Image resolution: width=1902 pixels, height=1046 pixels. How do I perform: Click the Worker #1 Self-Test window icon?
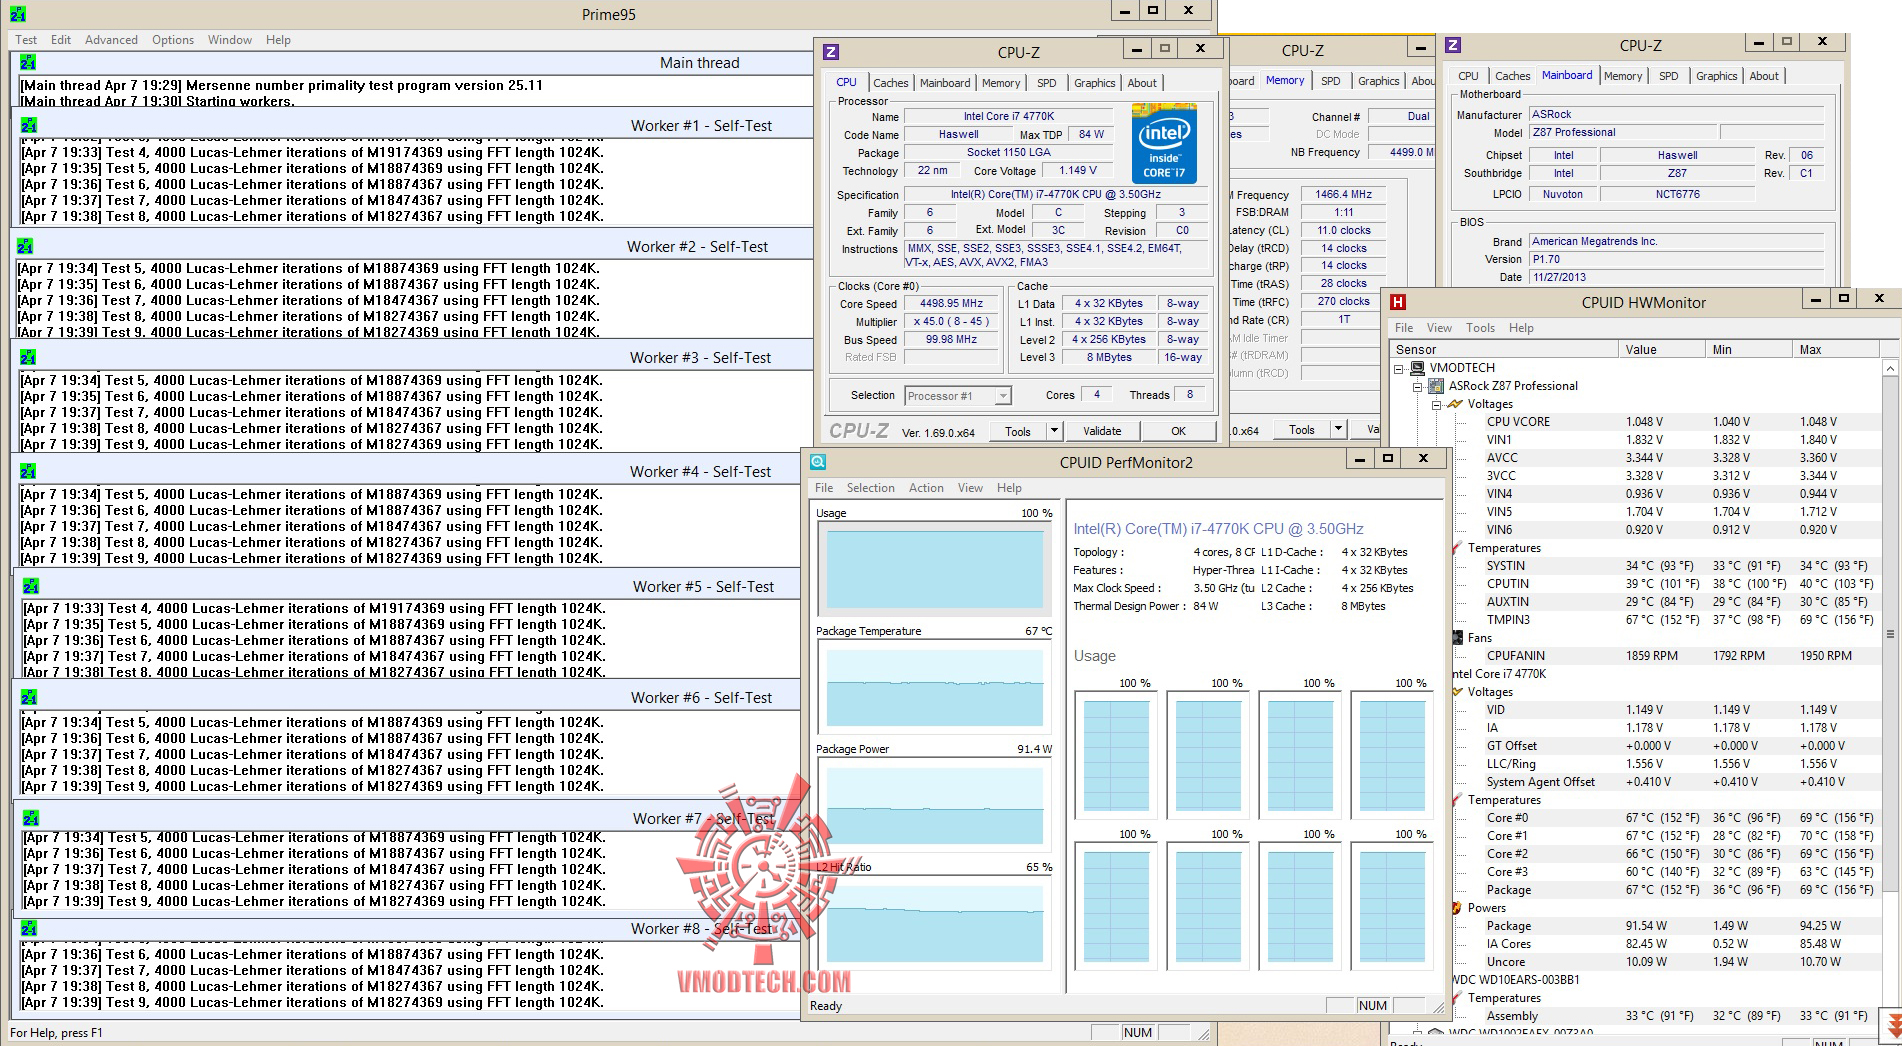[x=29, y=125]
